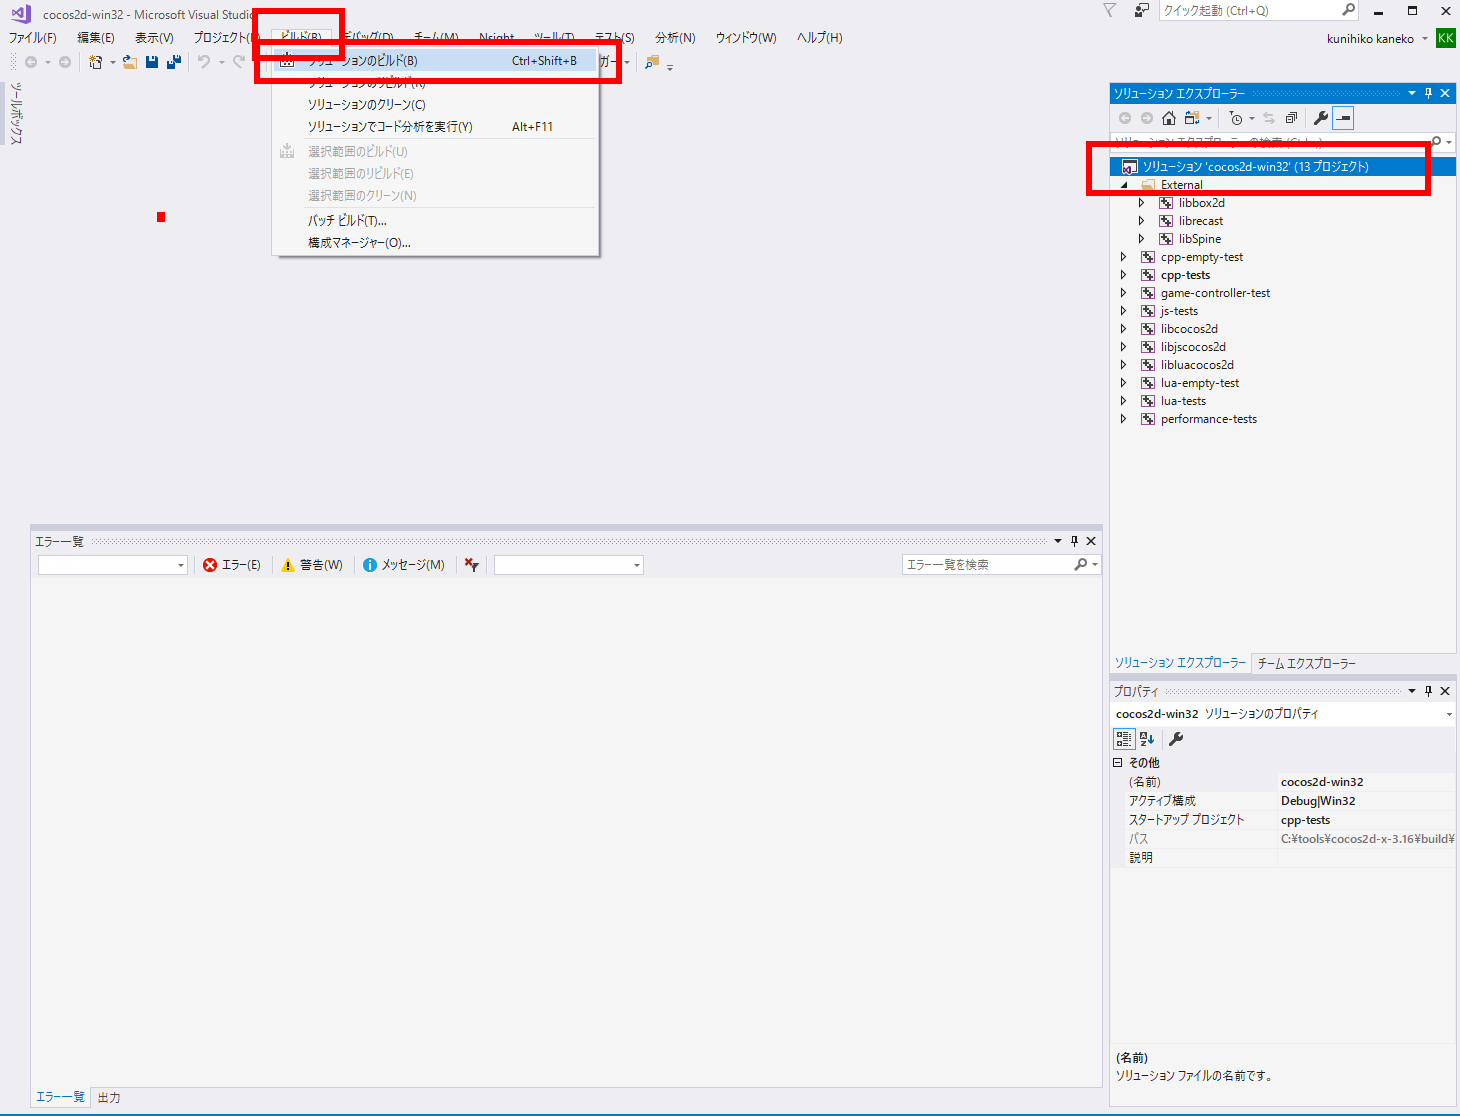Click the Sync with Active Document icon
The width and height of the screenshot is (1460, 1116).
tap(1269, 118)
